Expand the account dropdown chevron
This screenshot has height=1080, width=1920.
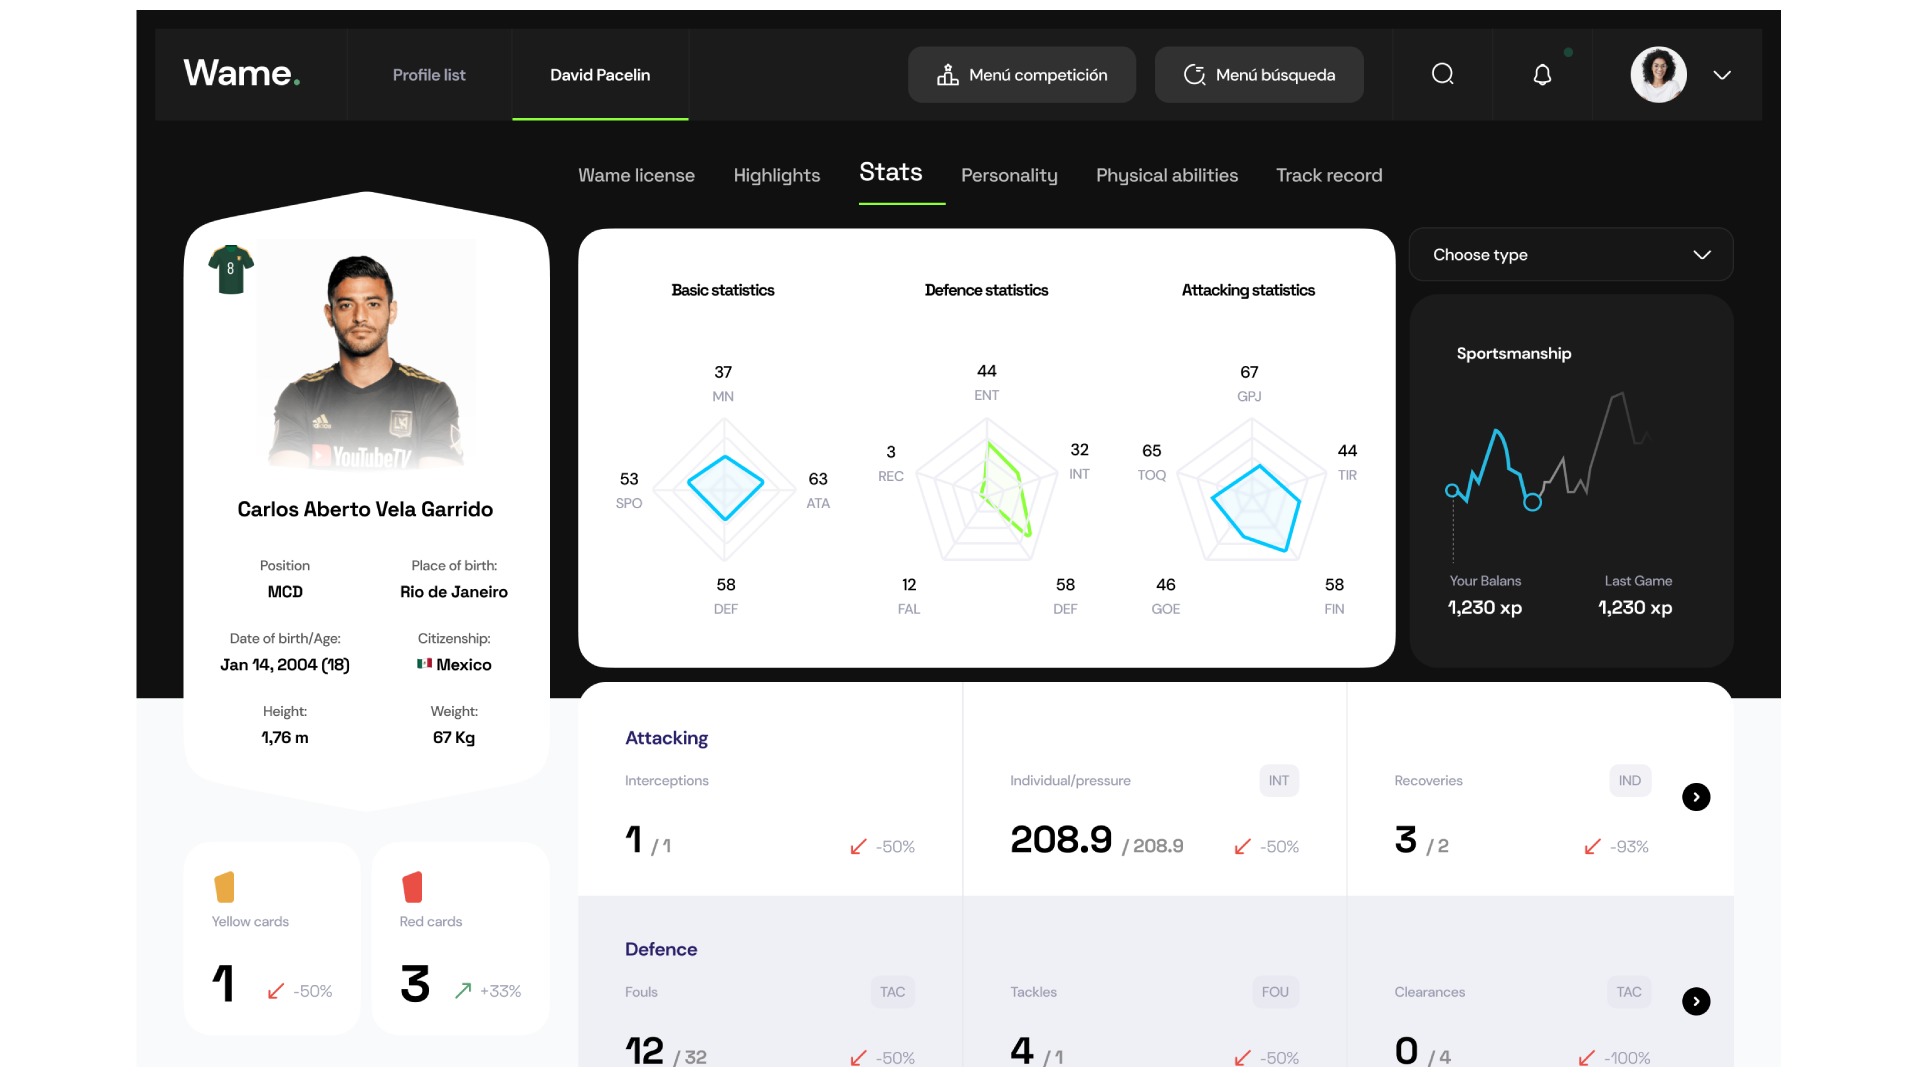tap(1722, 75)
